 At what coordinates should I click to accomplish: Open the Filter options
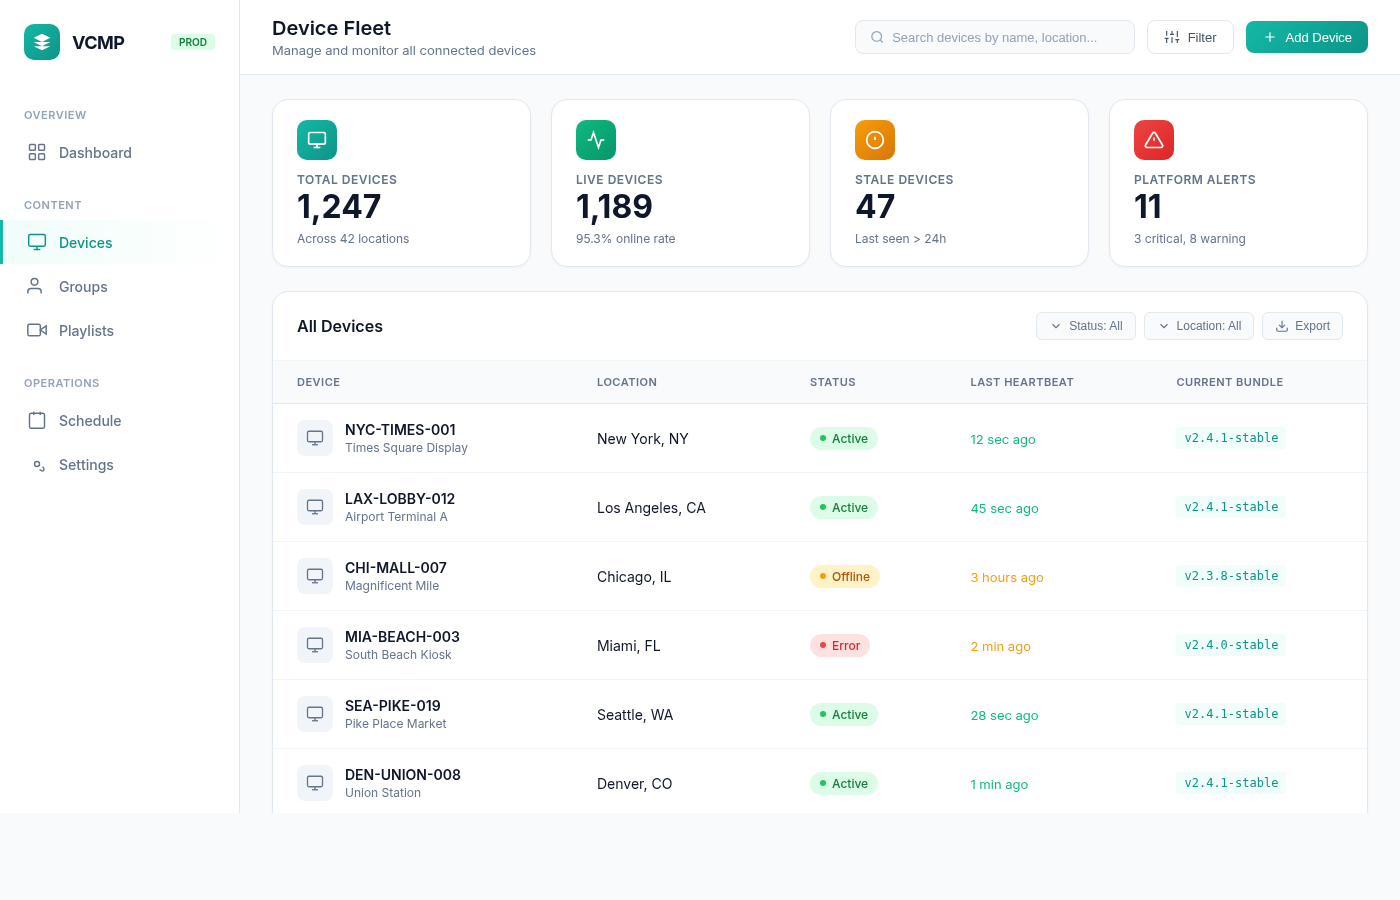pos(1190,37)
